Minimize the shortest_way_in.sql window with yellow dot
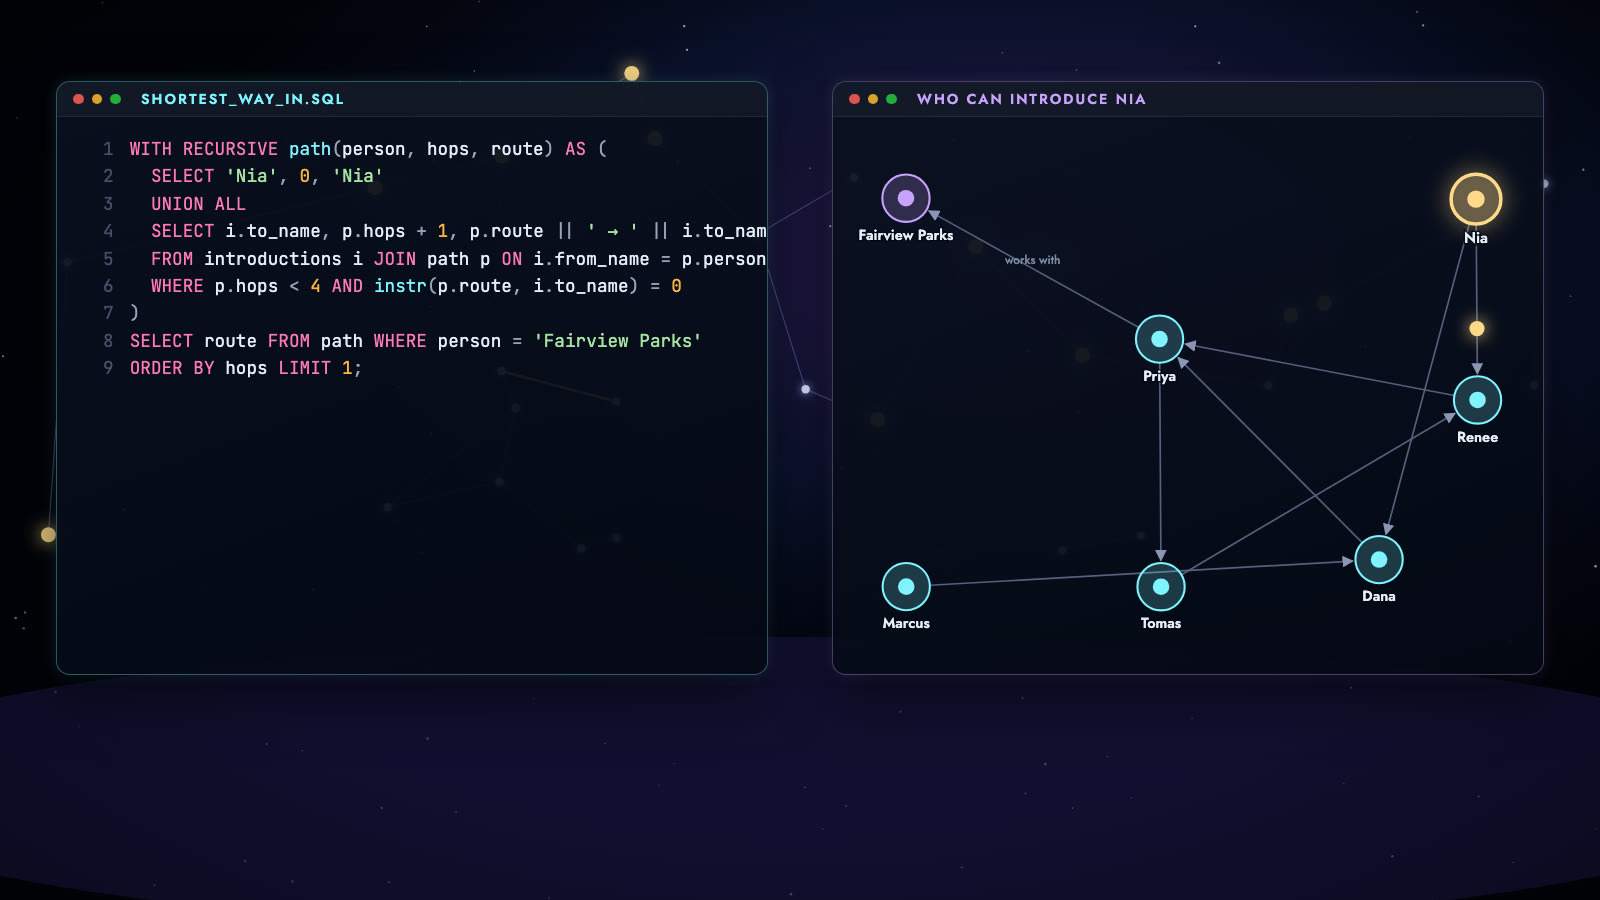 coord(97,99)
